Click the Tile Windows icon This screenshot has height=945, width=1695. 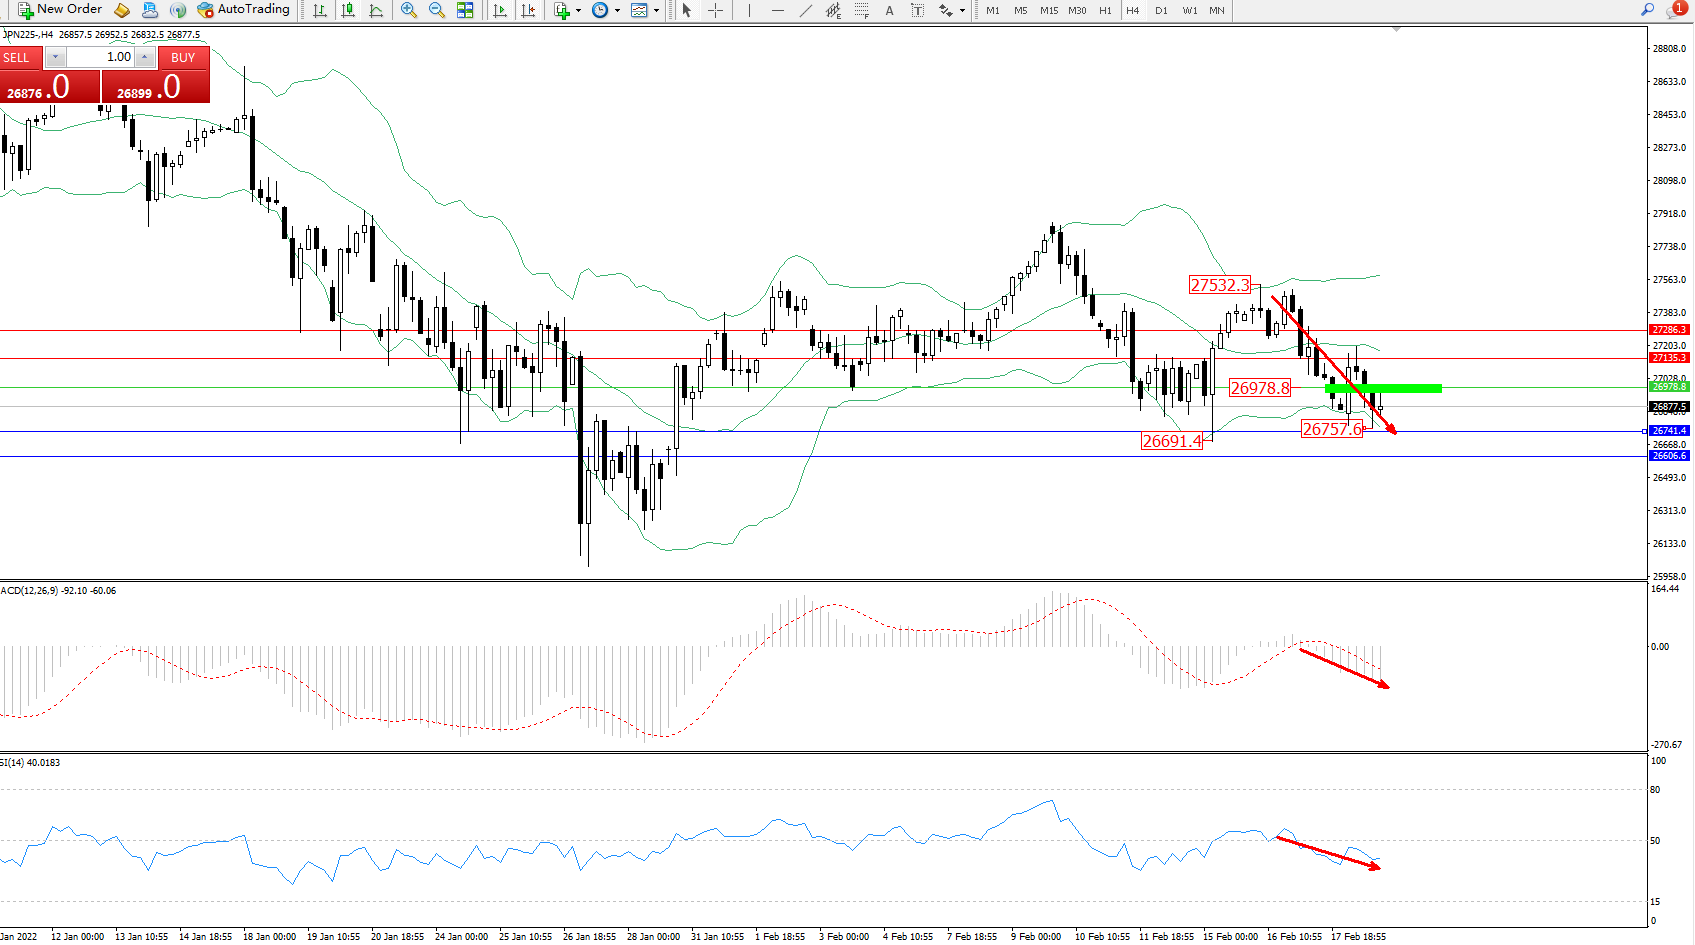[x=465, y=10]
